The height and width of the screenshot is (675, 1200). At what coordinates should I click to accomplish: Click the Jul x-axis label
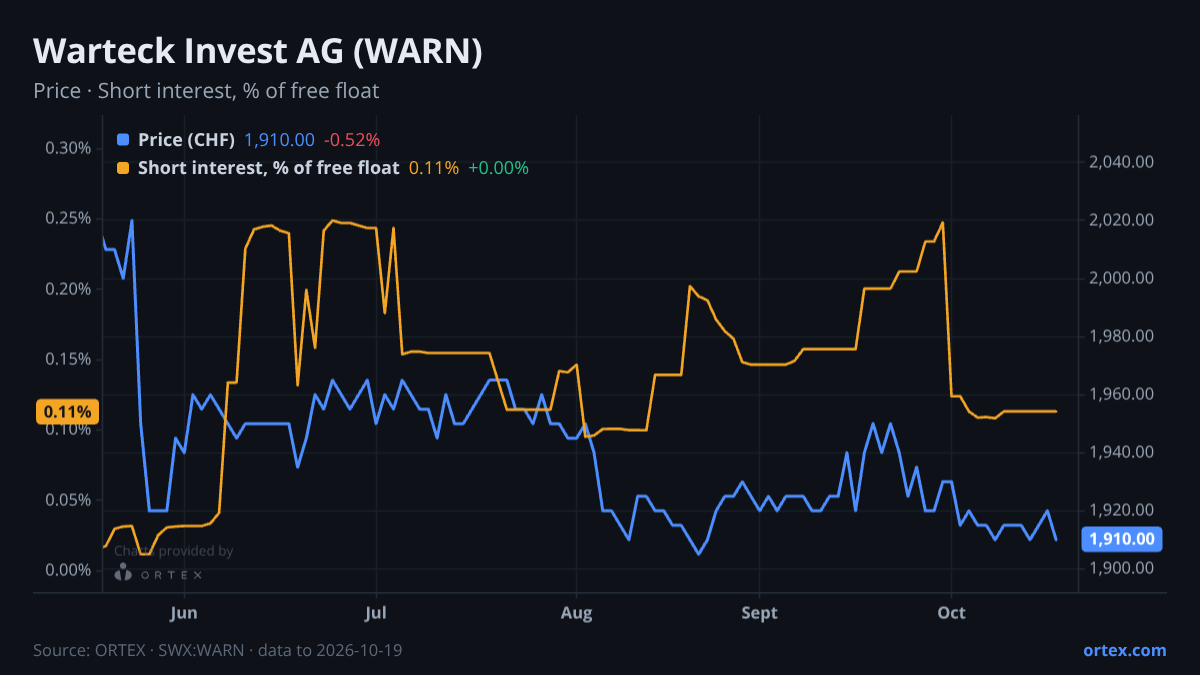(x=376, y=613)
